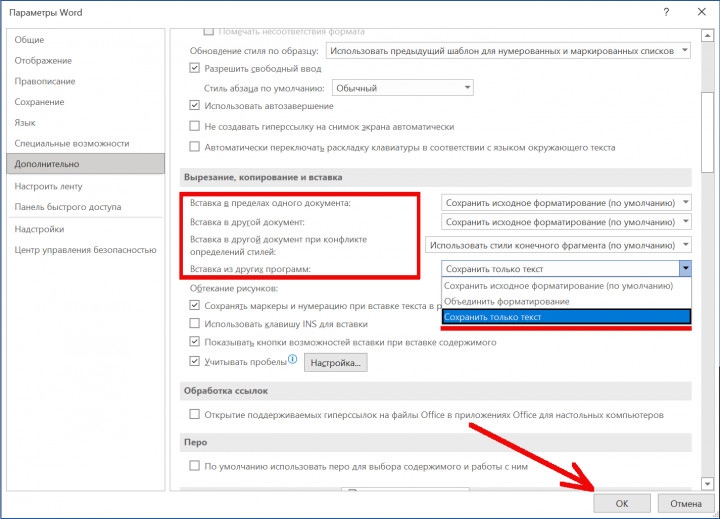Select Сохранить исходное форматирование in open list
The image size is (720, 519).
pos(566,285)
